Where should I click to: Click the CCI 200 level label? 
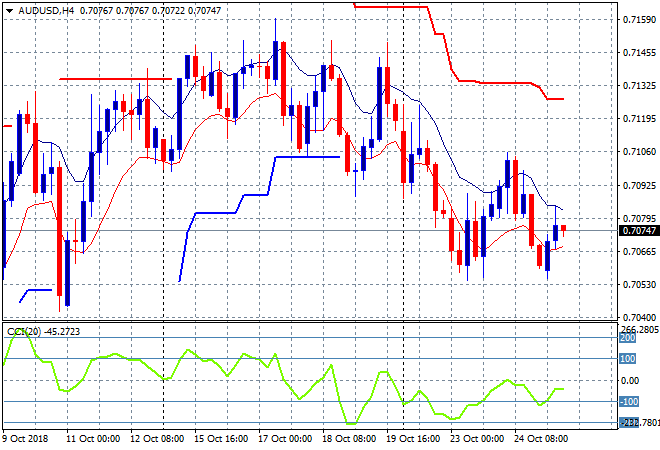[x=628, y=338]
